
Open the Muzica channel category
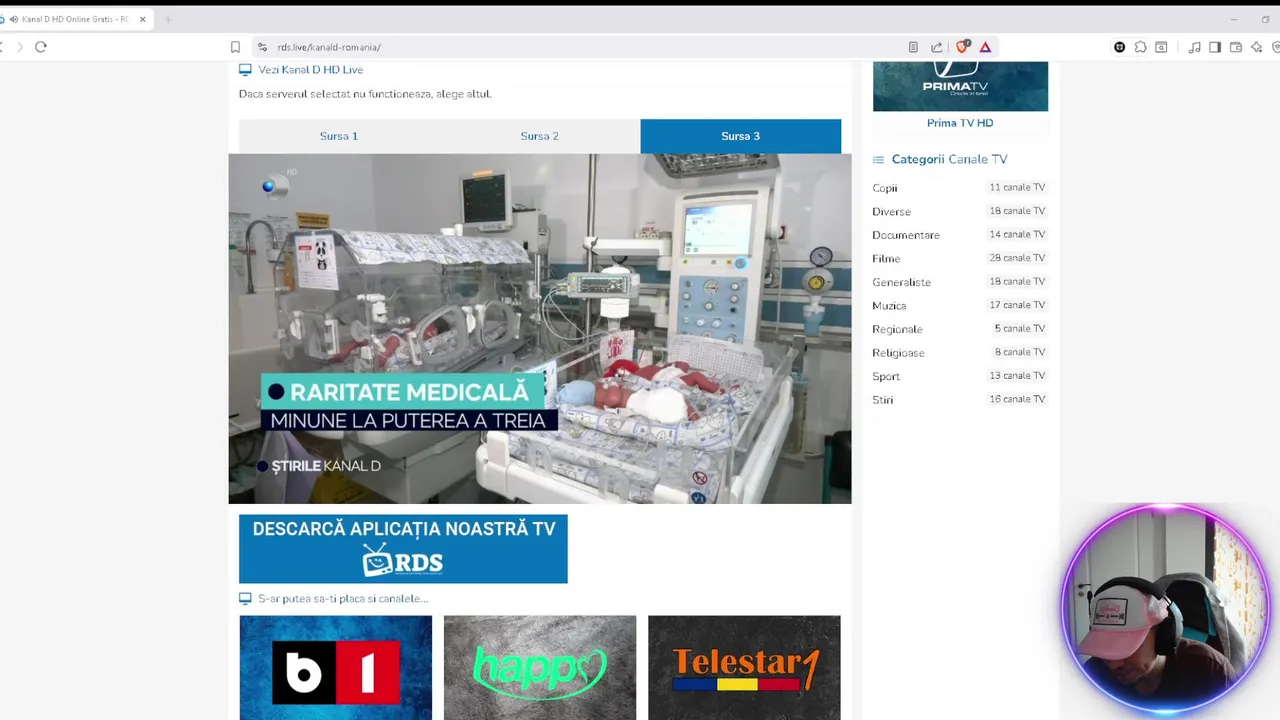tap(889, 306)
